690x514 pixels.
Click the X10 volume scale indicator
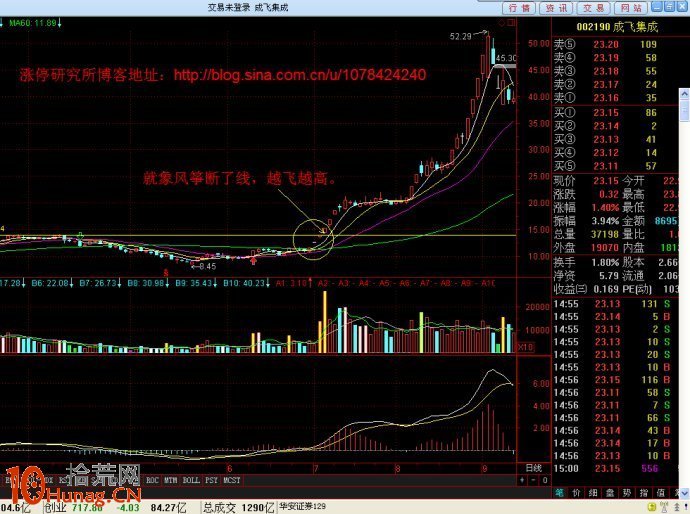coord(525,347)
